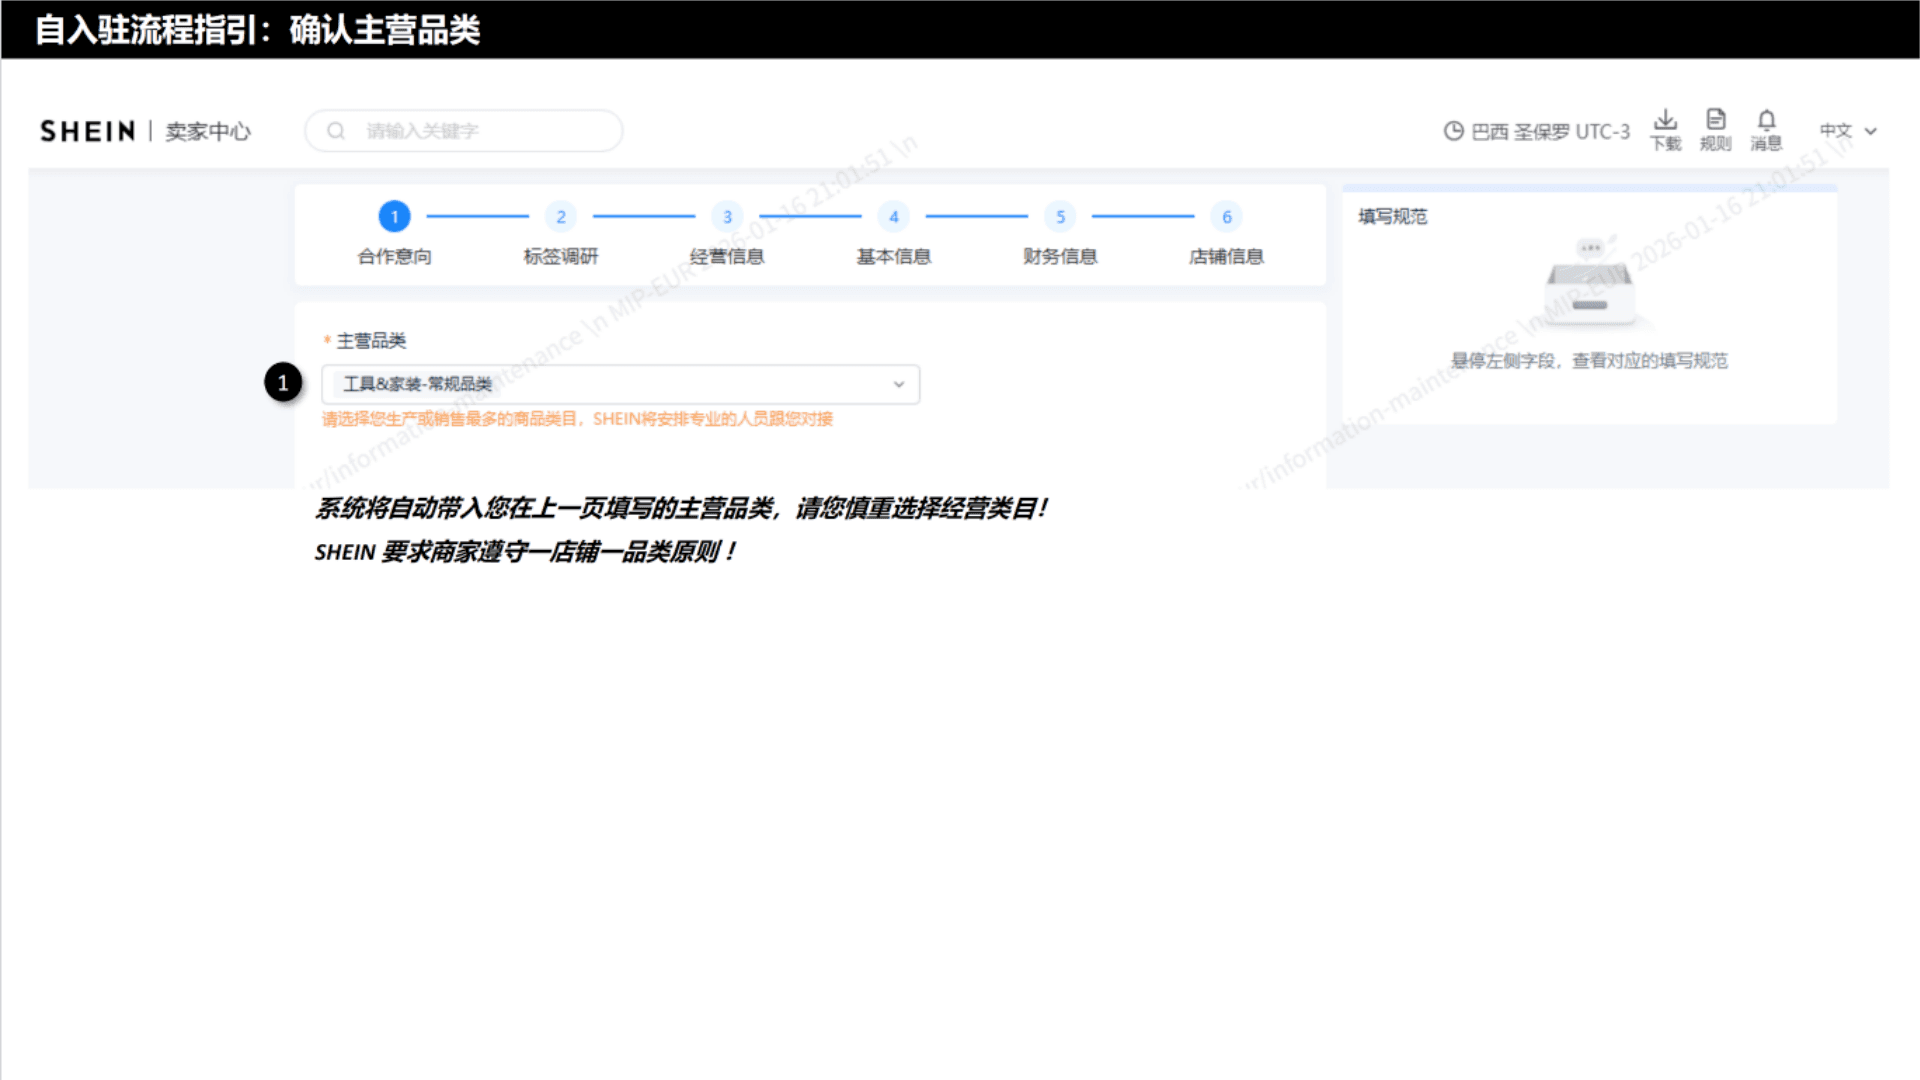Go to step 4 基本信息
The width and height of the screenshot is (1920, 1080).
(x=894, y=232)
